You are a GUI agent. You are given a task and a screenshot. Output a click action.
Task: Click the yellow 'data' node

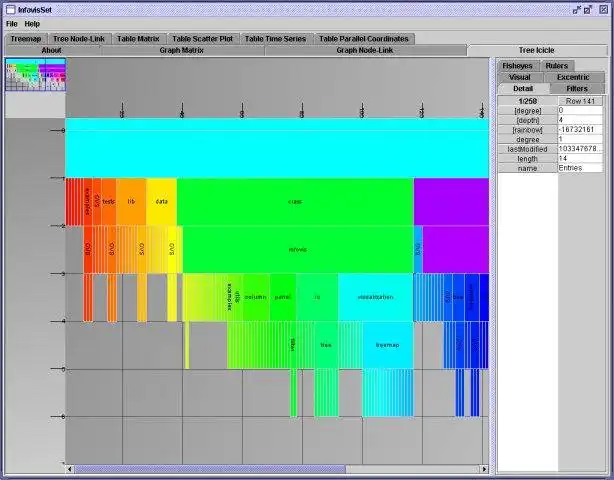[161, 202]
